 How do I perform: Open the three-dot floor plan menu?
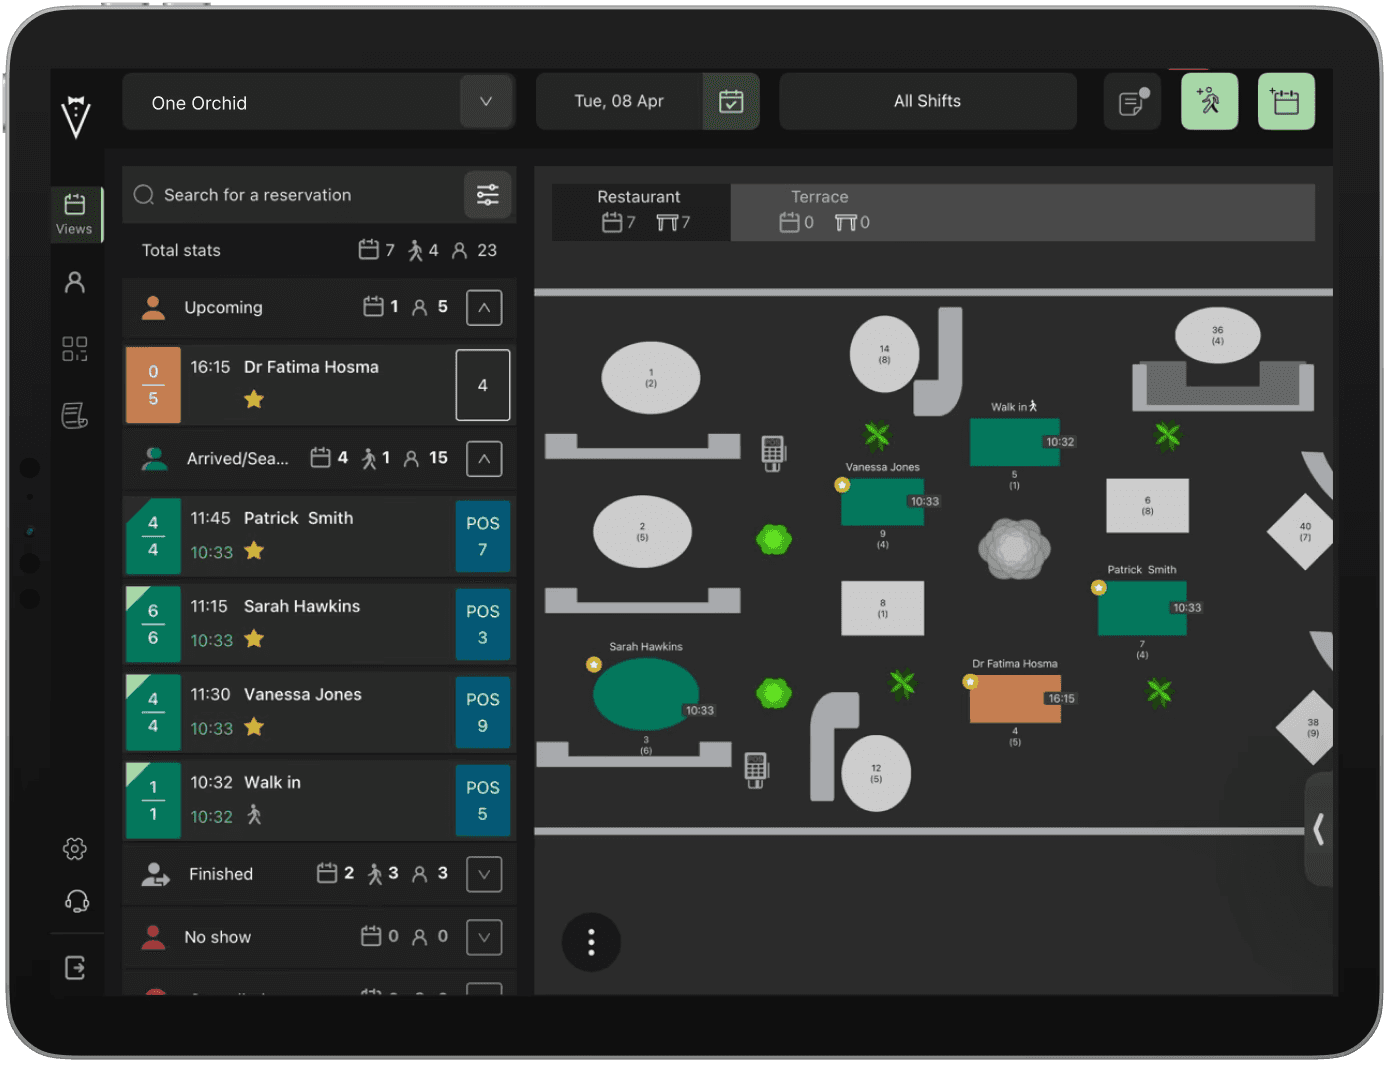point(591,942)
